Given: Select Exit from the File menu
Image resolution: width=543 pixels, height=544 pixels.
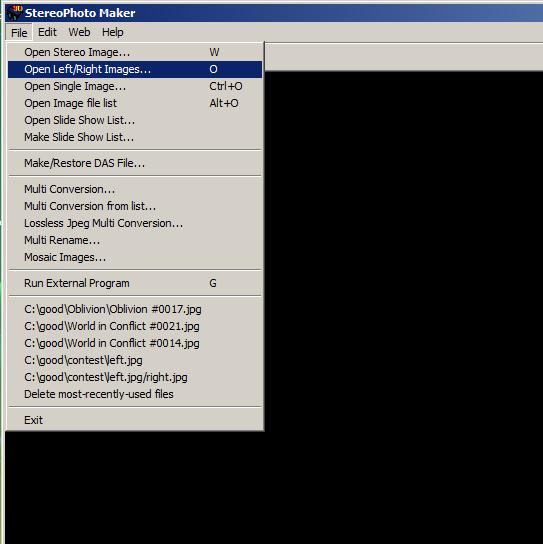Looking at the screenshot, I should (135, 420).
